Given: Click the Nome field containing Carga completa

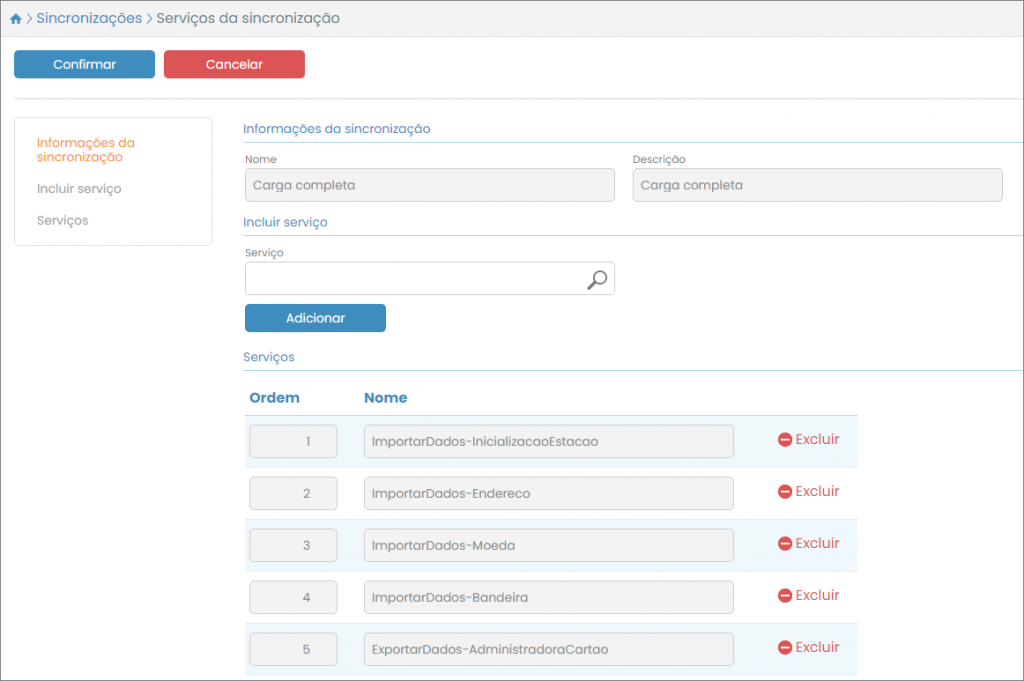Looking at the screenshot, I should coord(429,185).
